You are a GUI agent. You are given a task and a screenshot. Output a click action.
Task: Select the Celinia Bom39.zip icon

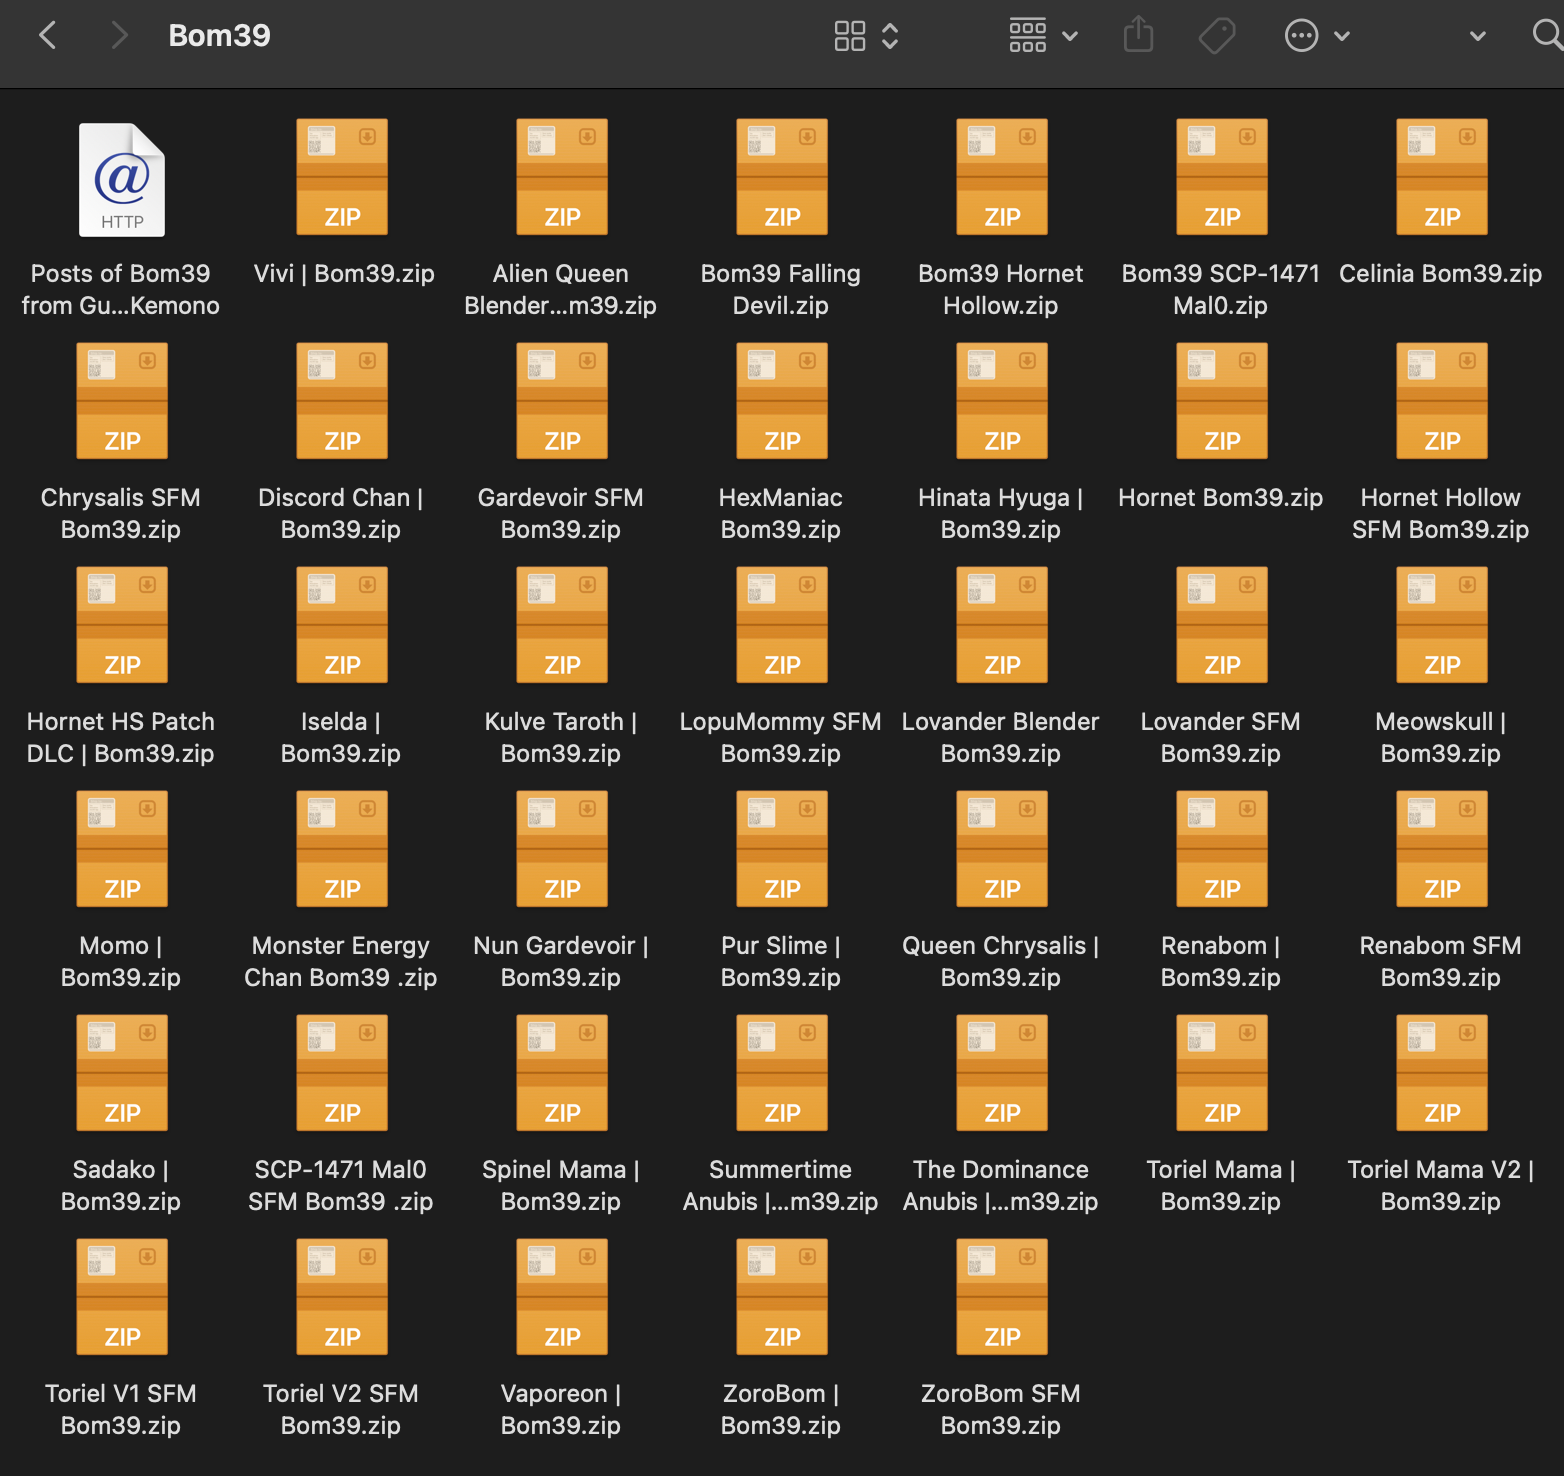(1442, 177)
